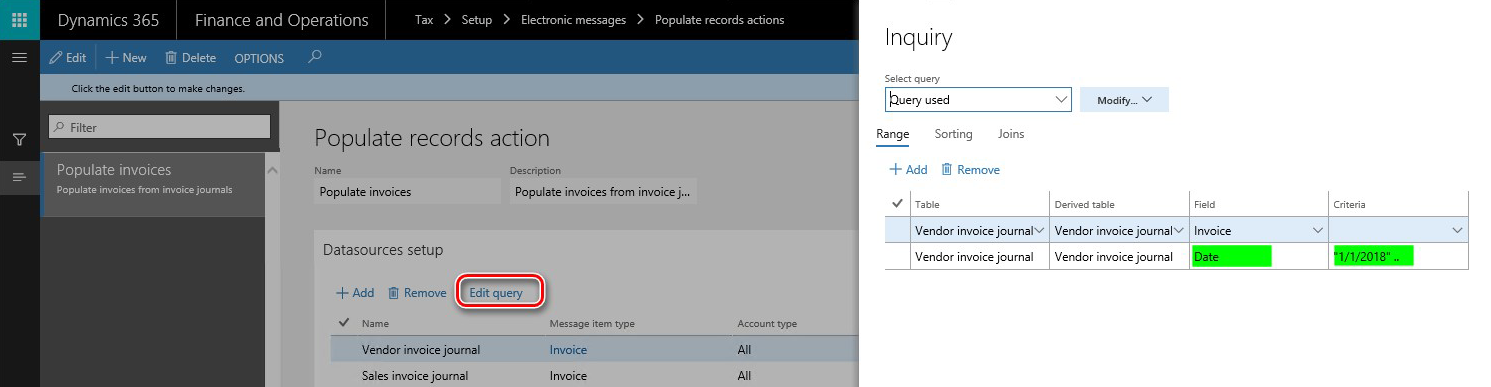Select Populate invoices list item
Screen dimensions: 1491x387
[x=152, y=184]
